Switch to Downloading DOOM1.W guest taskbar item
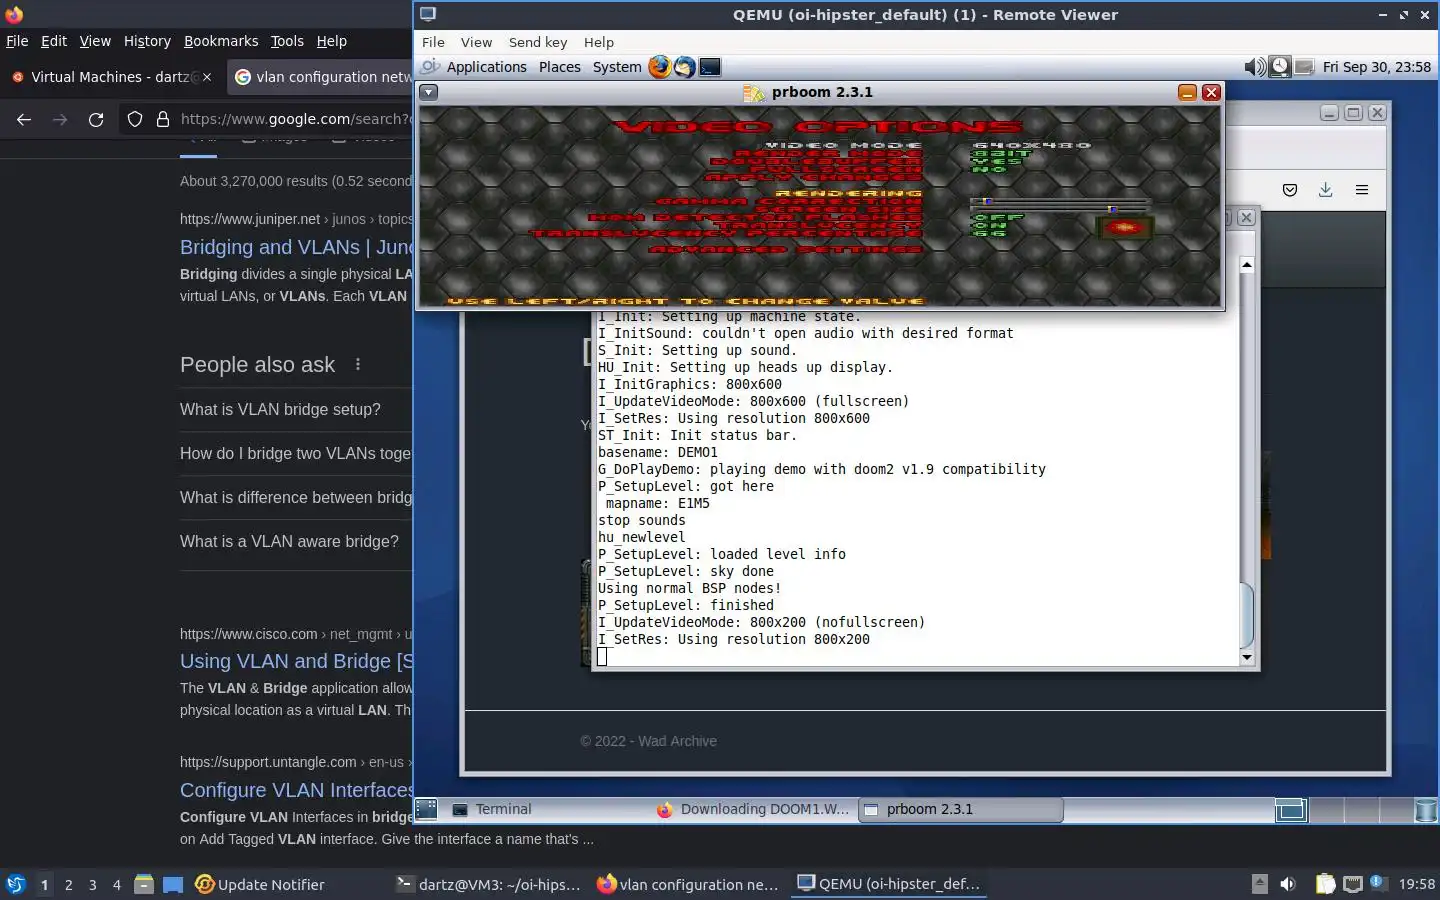The width and height of the screenshot is (1440, 900). pos(754,810)
